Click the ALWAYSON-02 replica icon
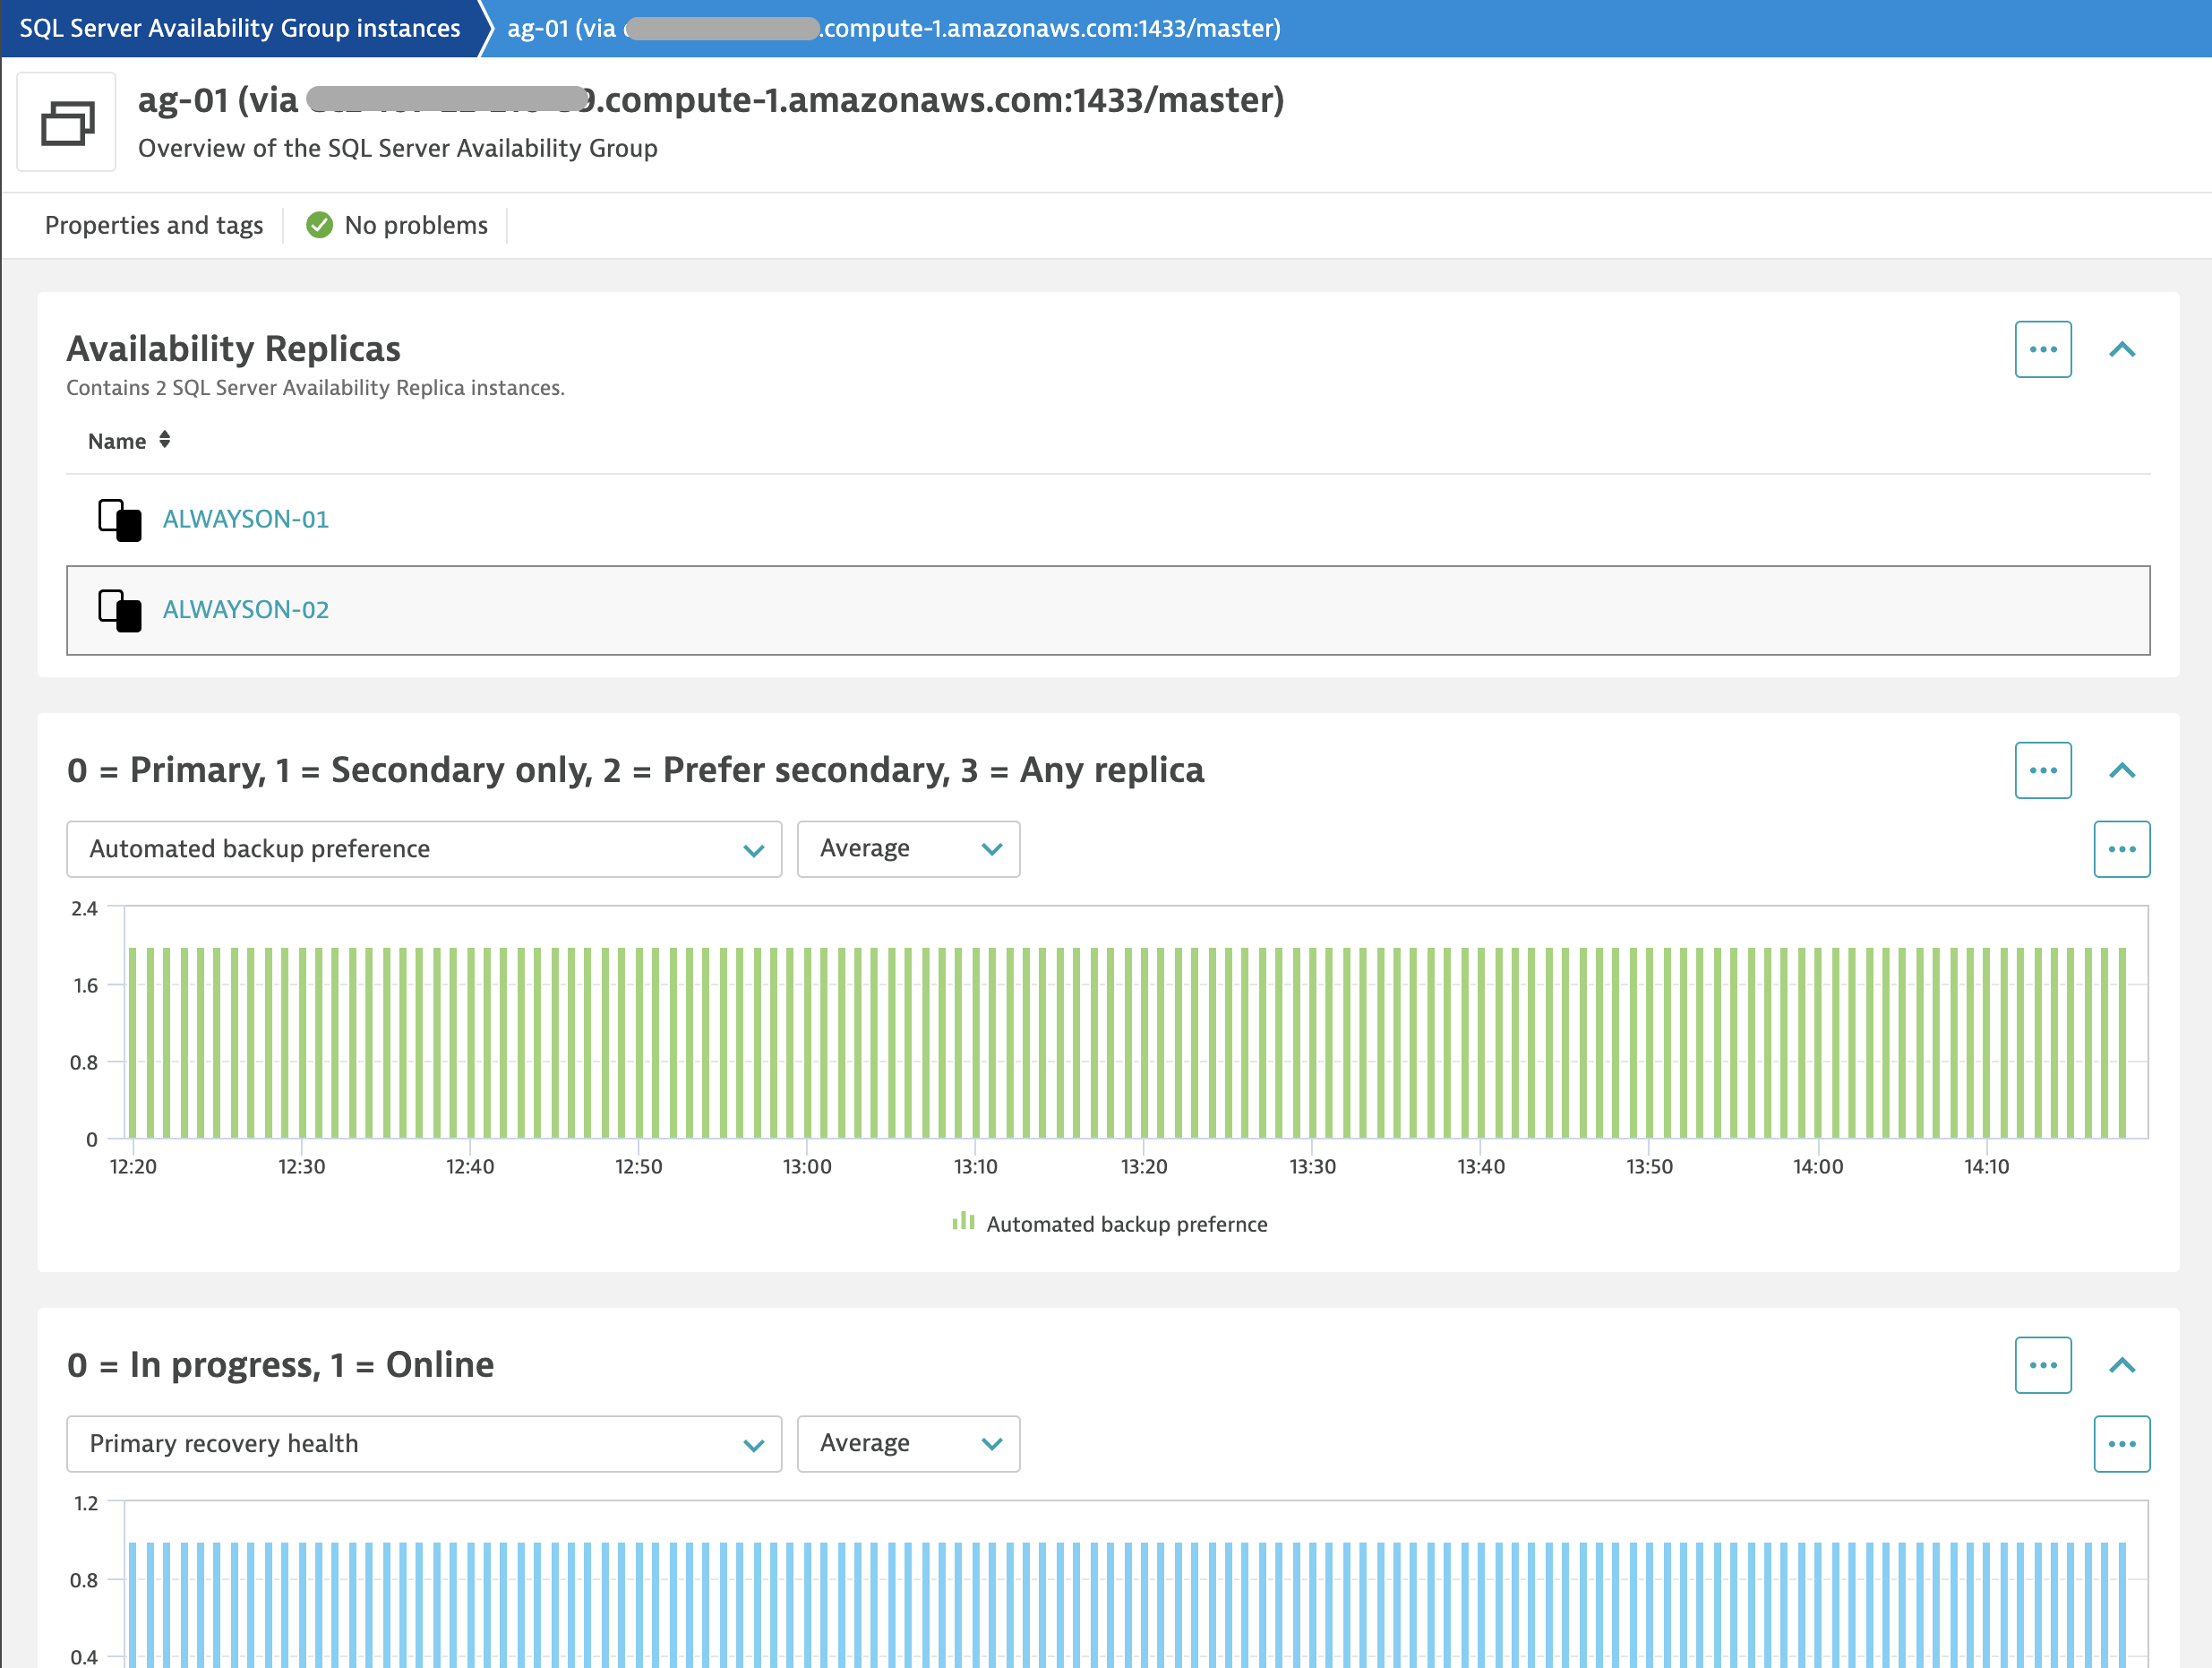This screenshot has width=2212, height=1668. (x=120, y=610)
